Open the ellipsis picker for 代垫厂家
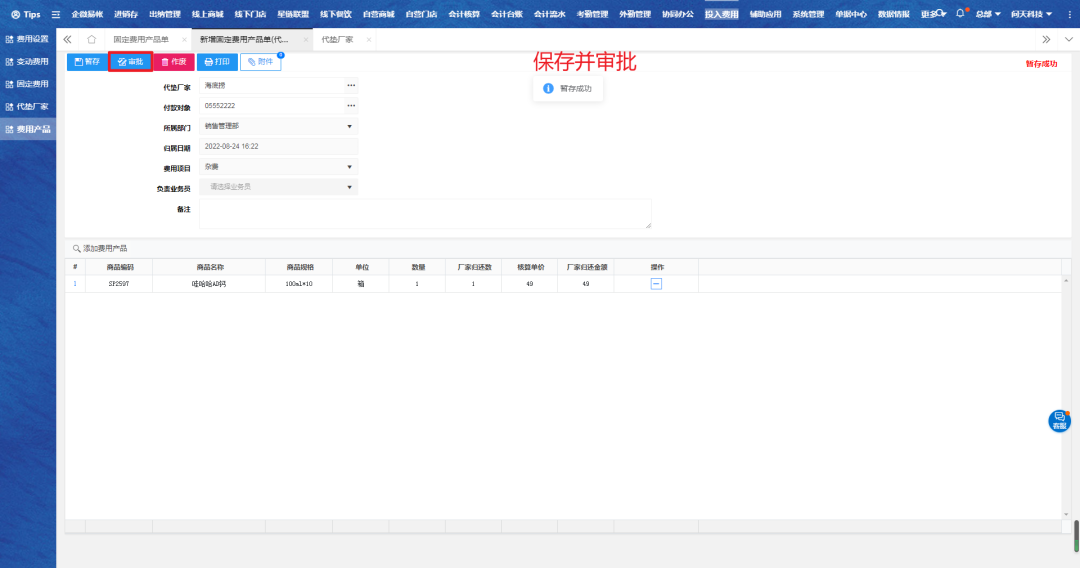Screen dimensions: 1080x568 [351, 86]
